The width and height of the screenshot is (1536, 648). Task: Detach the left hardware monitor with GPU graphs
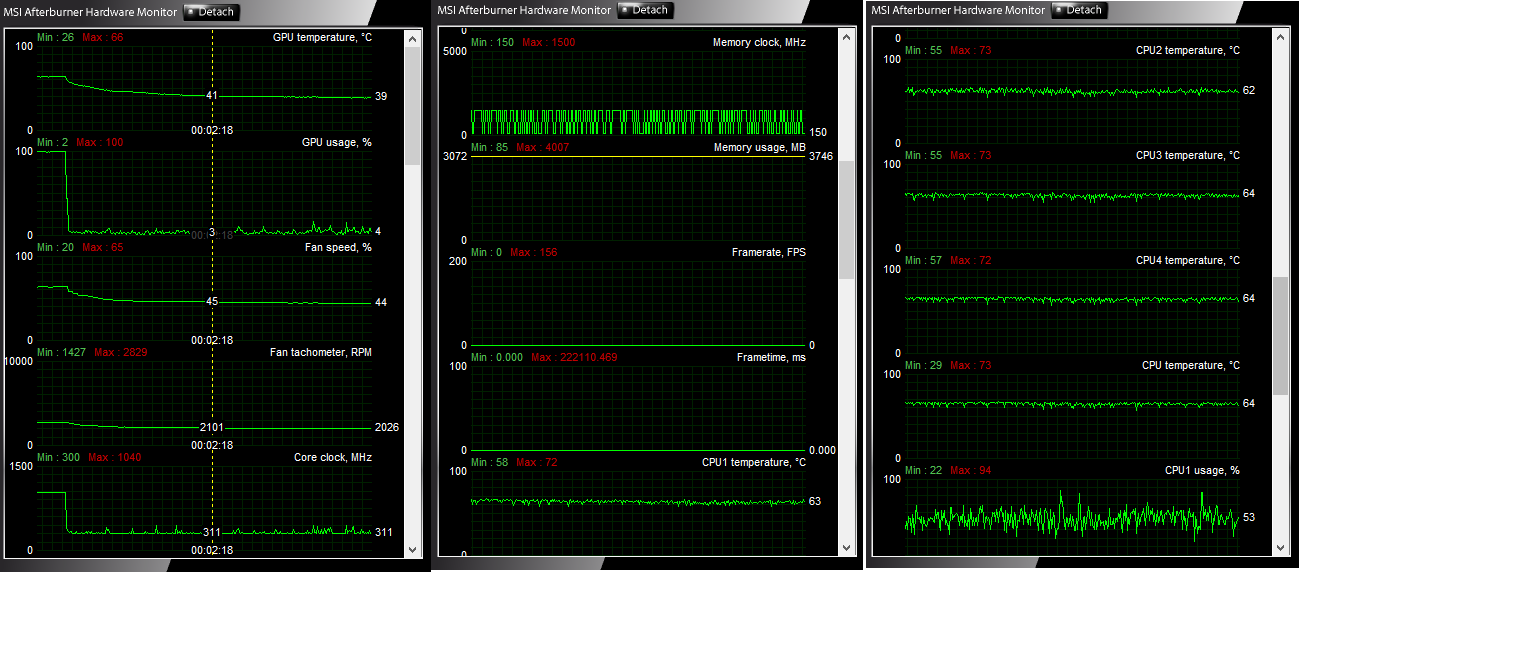point(211,12)
